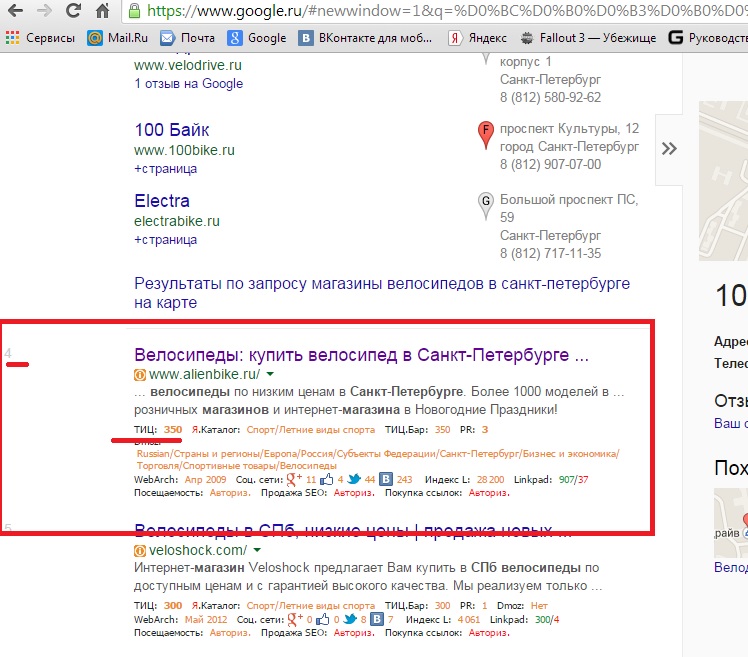Click phone number 8 (812) 907-07-00
This screenshot has height=657, width=748.
pos(551,165)
